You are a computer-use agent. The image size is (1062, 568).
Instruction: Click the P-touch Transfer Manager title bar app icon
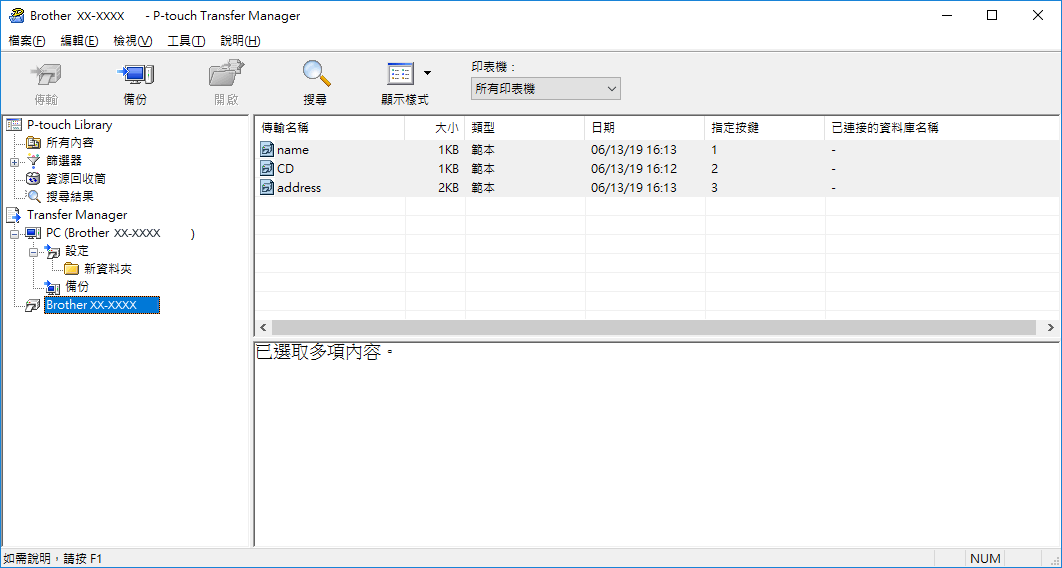(x=16, y=15)
